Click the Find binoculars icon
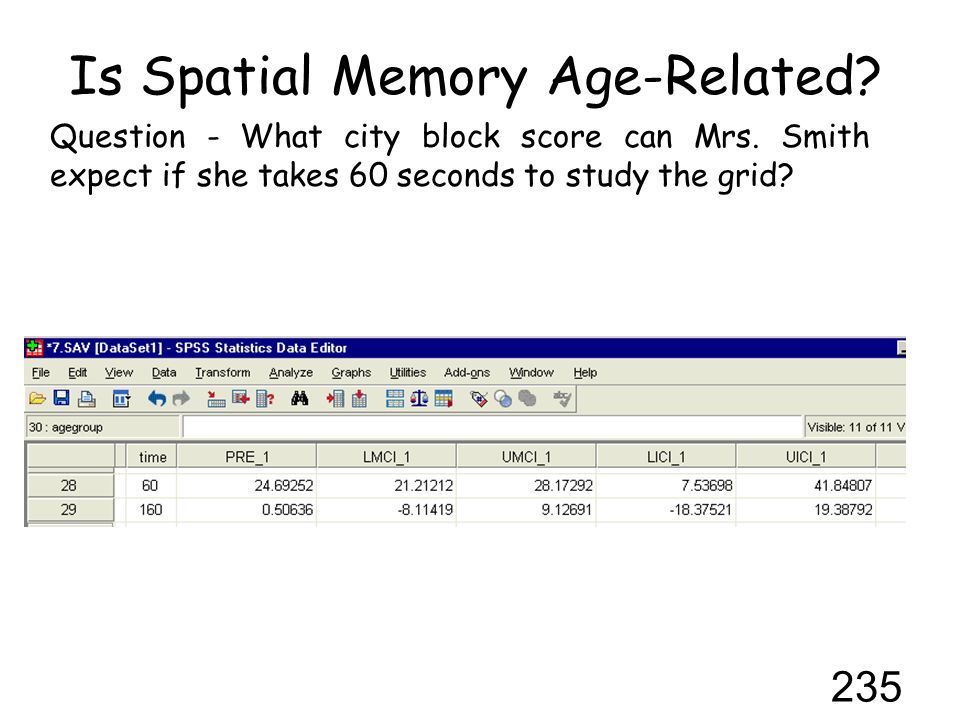 pyautogui.click(x=299, y=399)
